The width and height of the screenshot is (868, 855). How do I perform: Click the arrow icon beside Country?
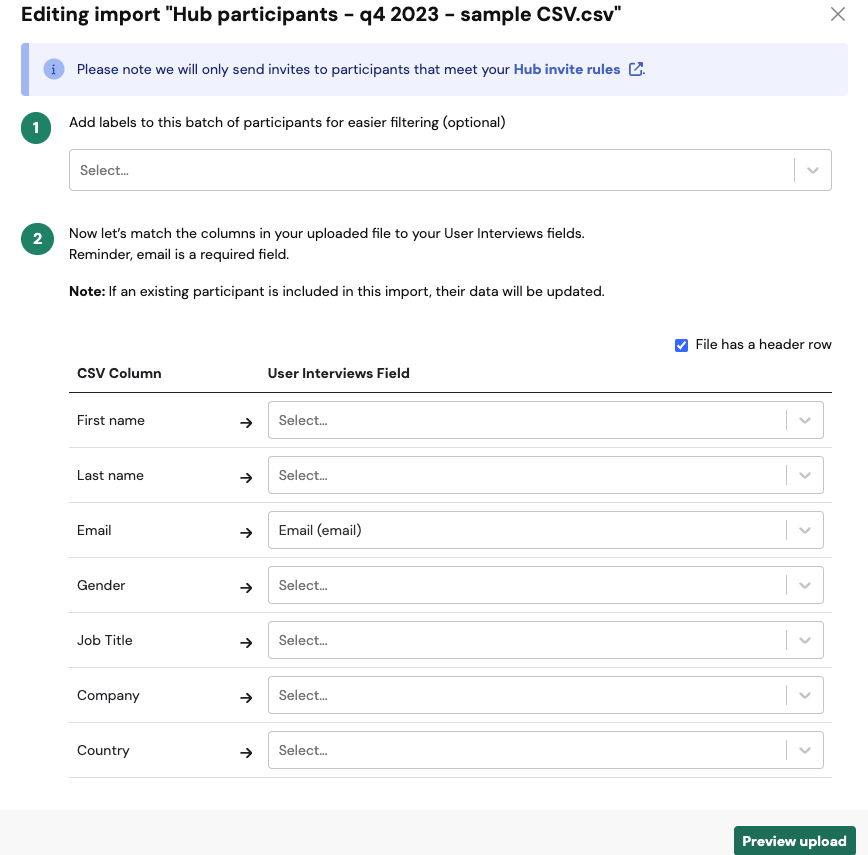(246, 752)
